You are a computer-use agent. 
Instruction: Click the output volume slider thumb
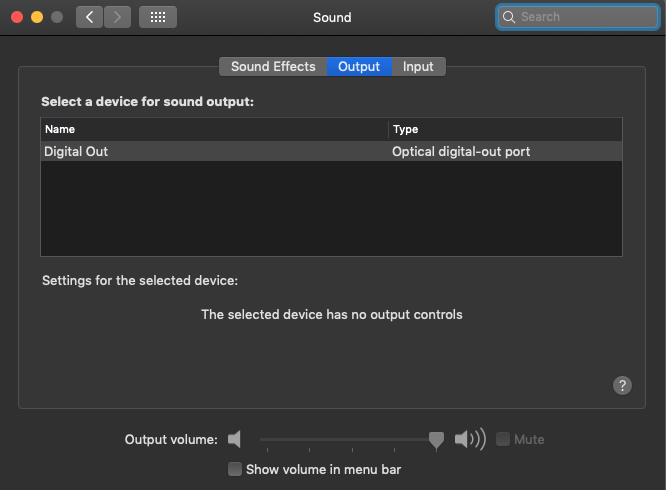pyautogui.click(x=436, y=440)
